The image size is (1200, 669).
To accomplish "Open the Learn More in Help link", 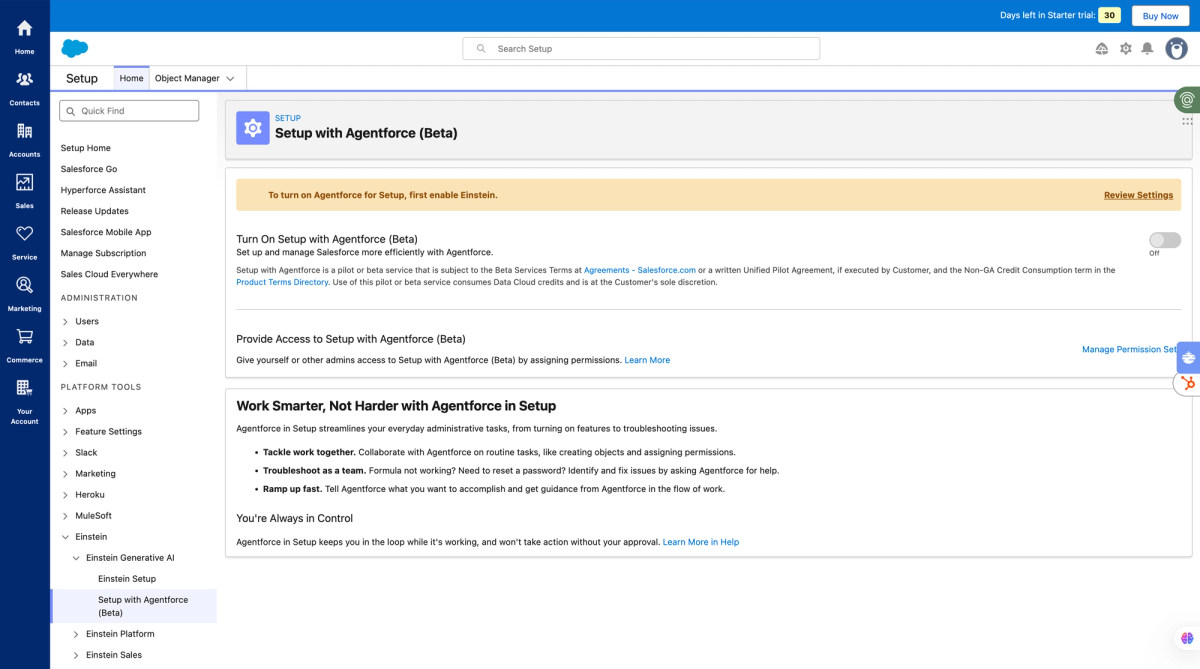I will [x=701, y=542].
